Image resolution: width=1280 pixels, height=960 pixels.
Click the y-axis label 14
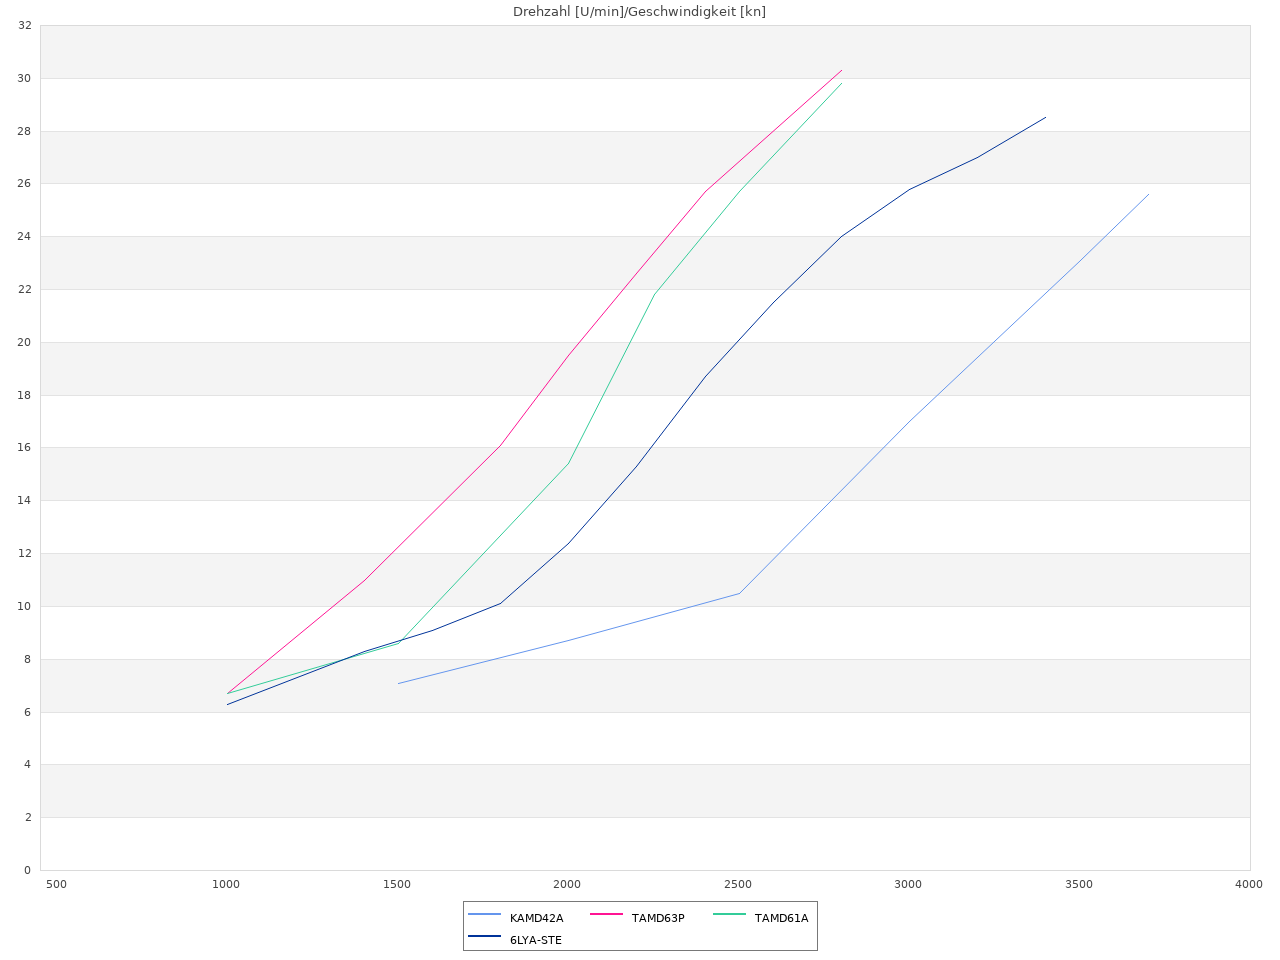tap(25, 500)
